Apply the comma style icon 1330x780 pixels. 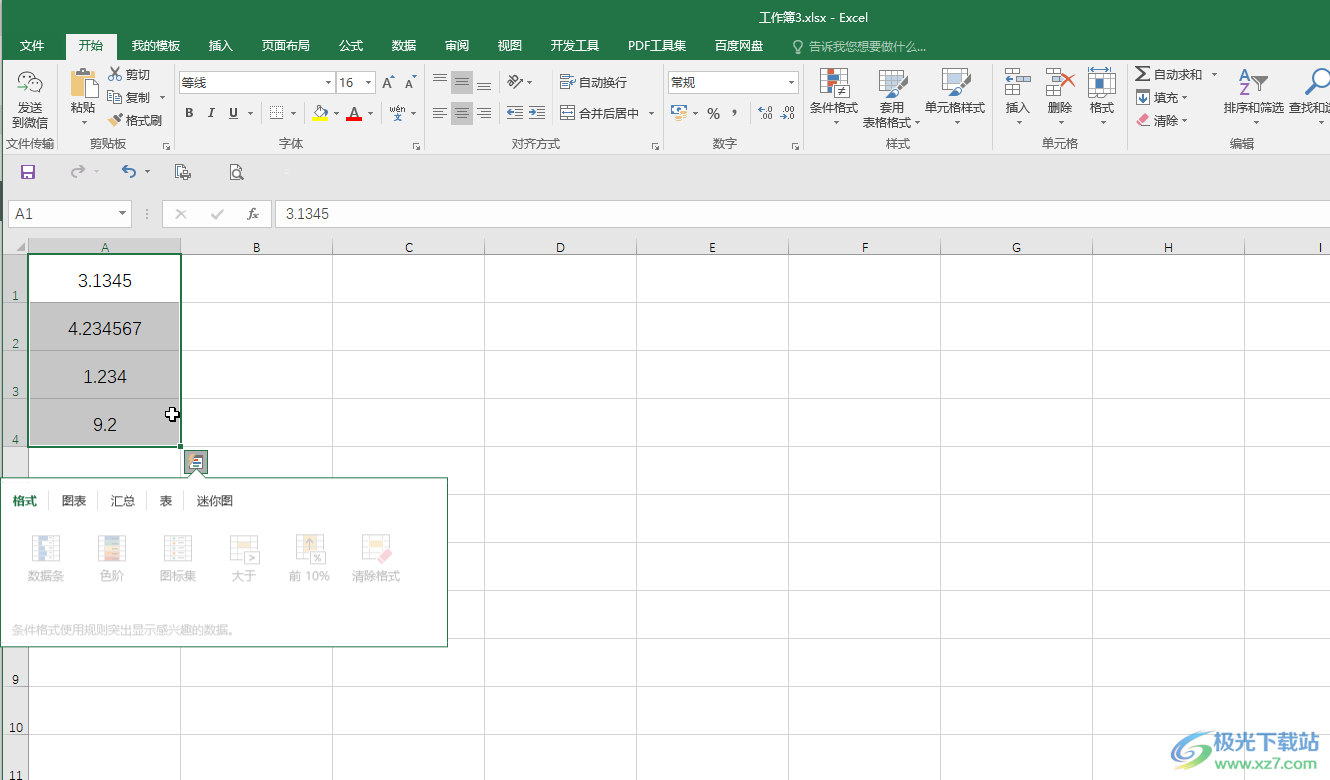tap(734, 113)
